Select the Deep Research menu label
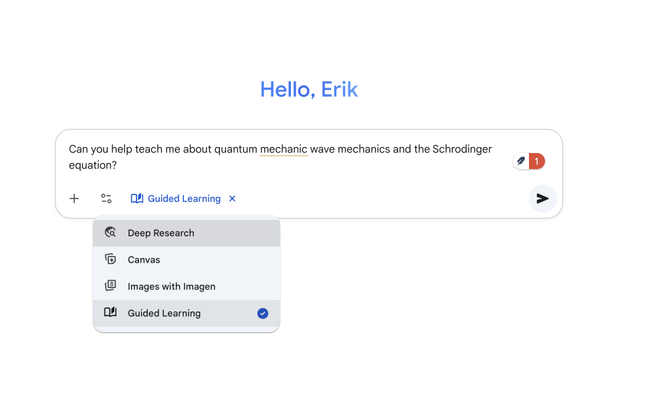Screen dimensions: 650x403 (161, 233)
